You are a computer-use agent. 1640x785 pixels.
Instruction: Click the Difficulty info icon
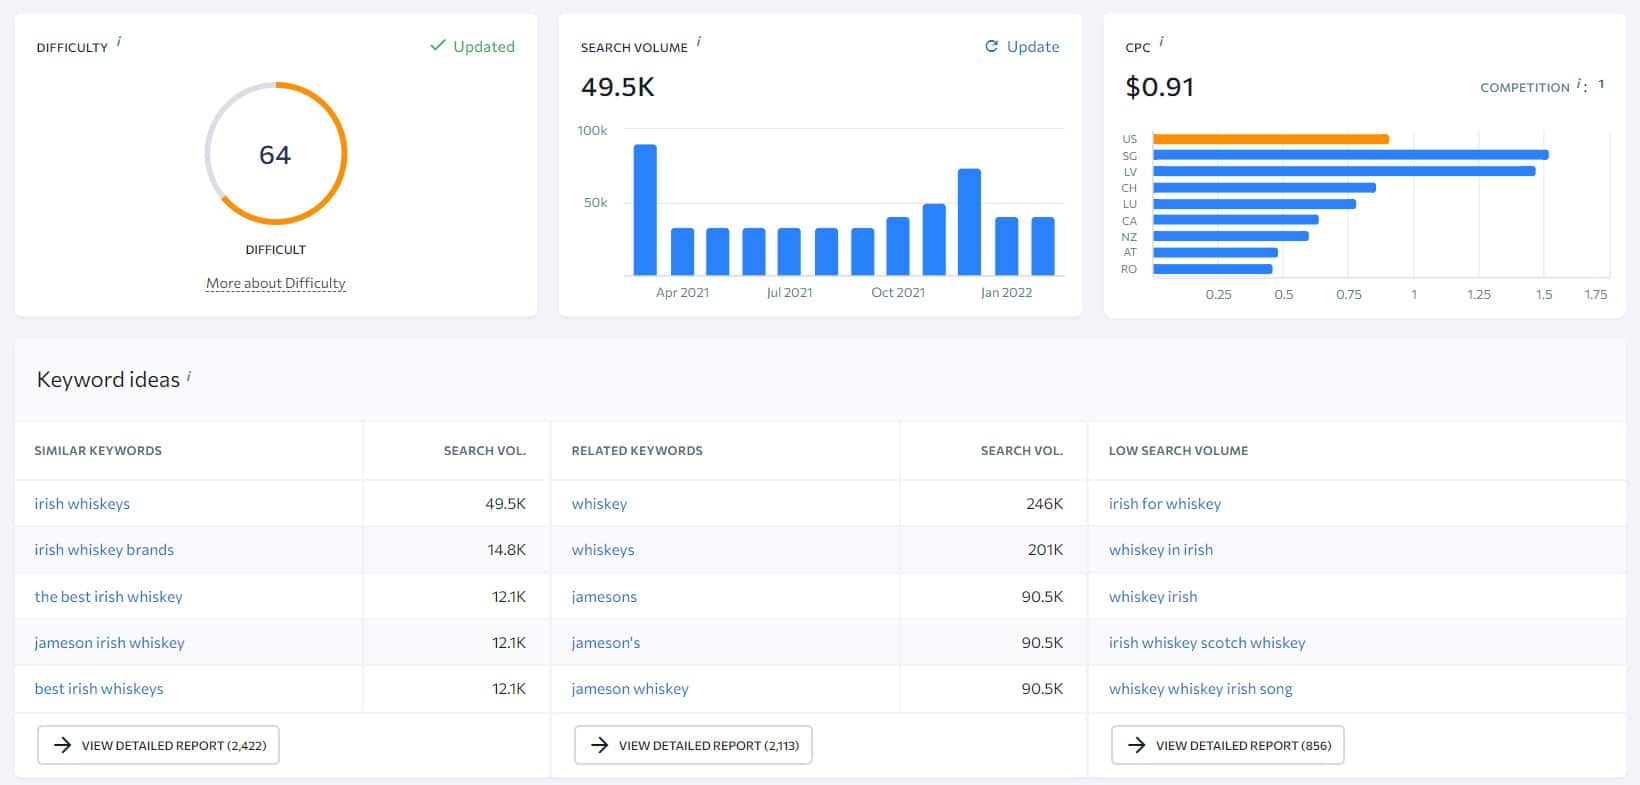tap(119, 41)
